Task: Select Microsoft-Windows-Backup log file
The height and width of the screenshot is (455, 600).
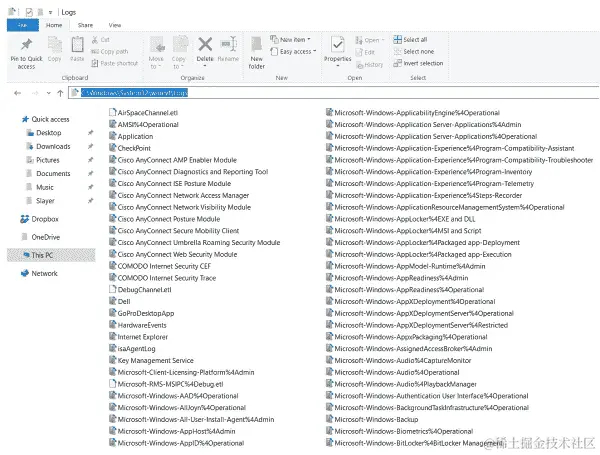Action: pyautogui.click(x=372, y=419)
